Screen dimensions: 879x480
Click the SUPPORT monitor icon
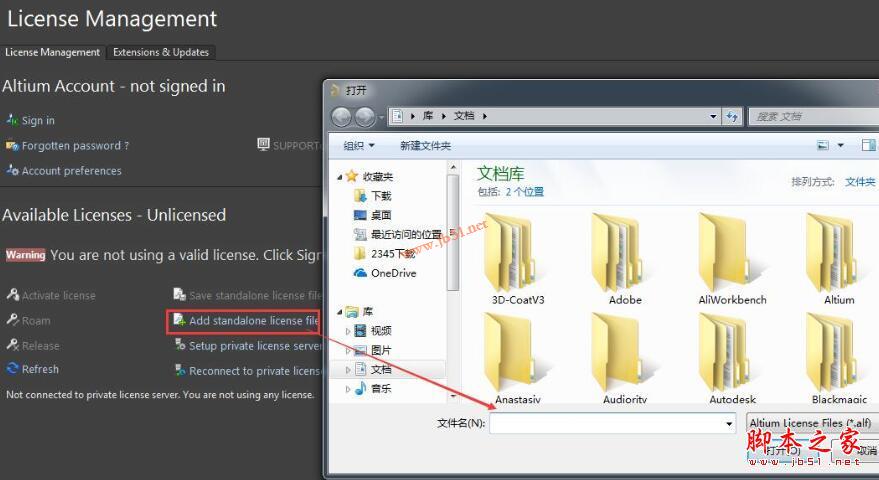263,145
